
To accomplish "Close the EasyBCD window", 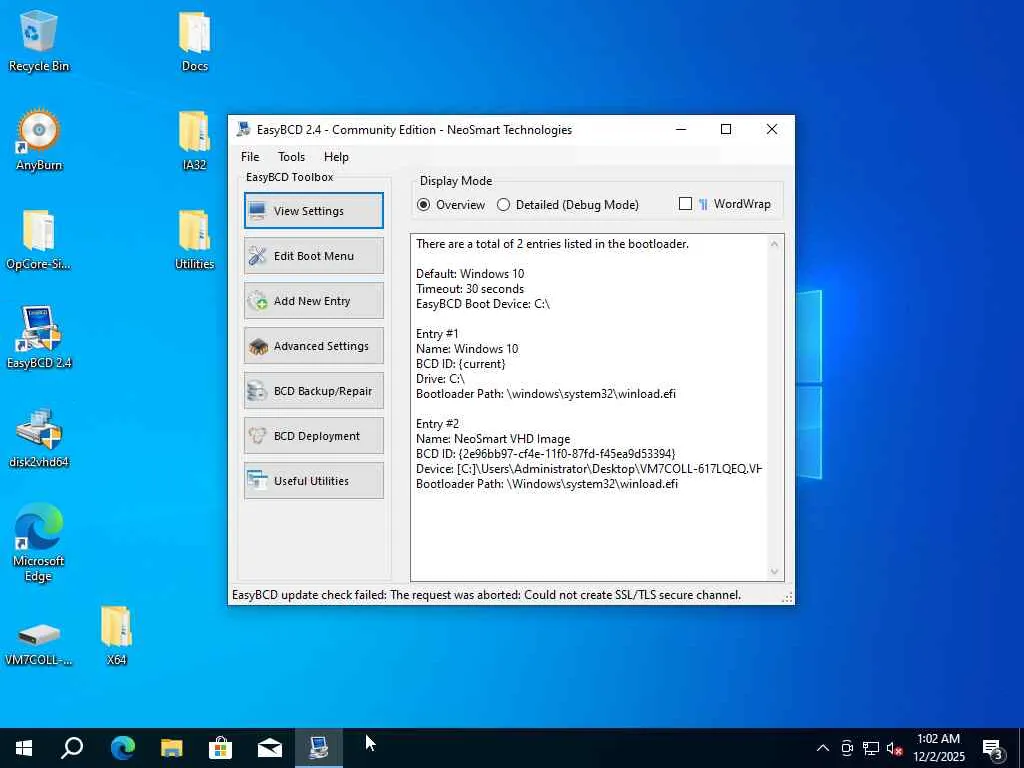I will [x=771, y=129].
